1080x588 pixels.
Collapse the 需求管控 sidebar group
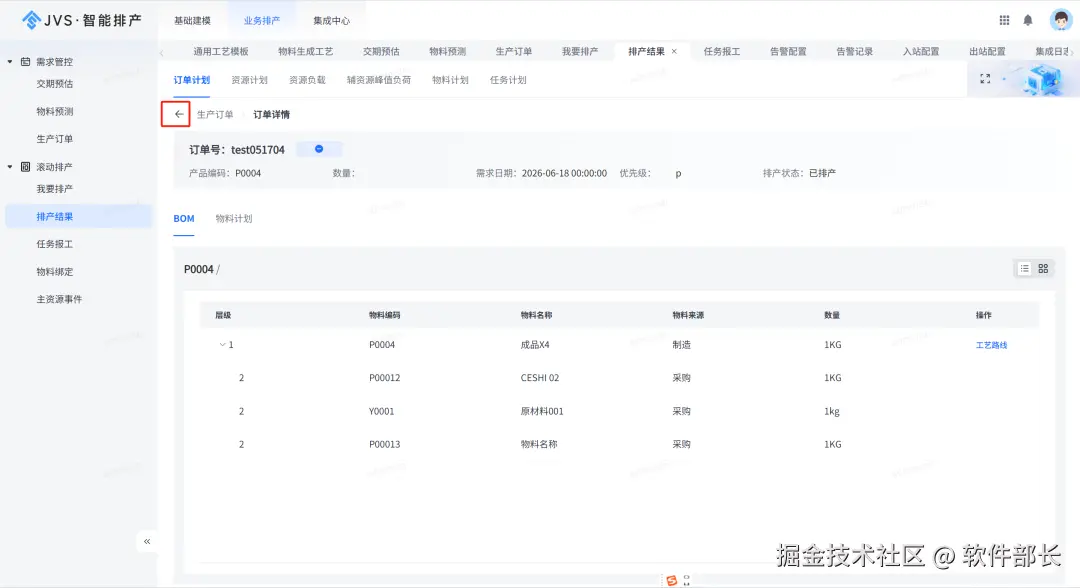(10, 62)
